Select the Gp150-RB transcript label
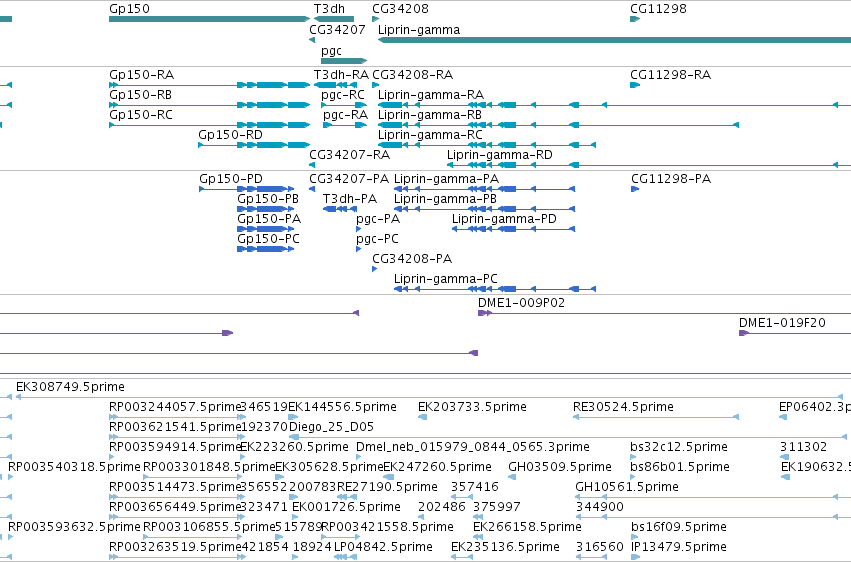This screenshot has width=851, height=562. 141,95
